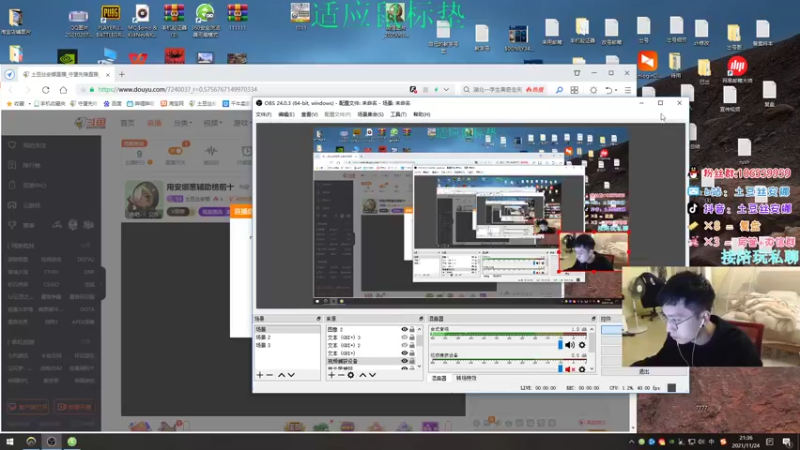Open the OBS 帮助(H) menu

pyautogui.click(x=421, y=114)
